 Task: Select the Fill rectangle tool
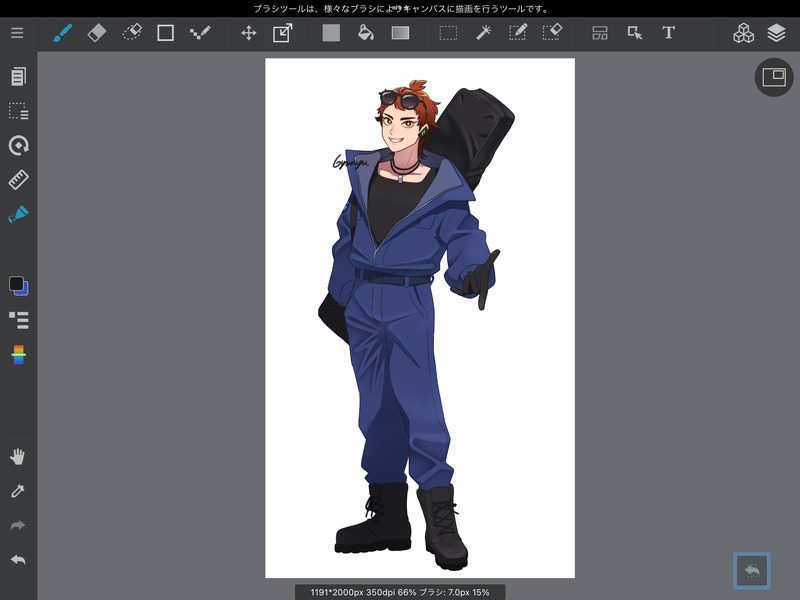(x=331, y=33)
